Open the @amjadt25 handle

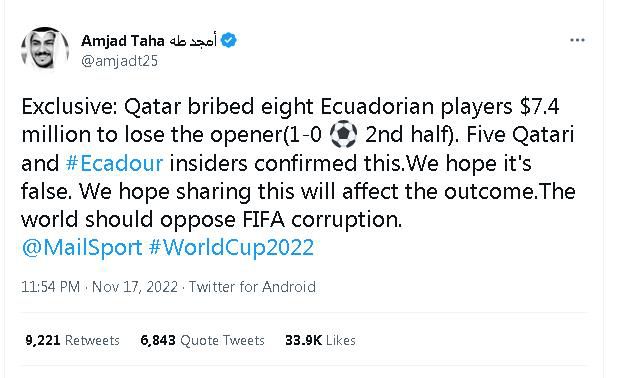[119, 61]
